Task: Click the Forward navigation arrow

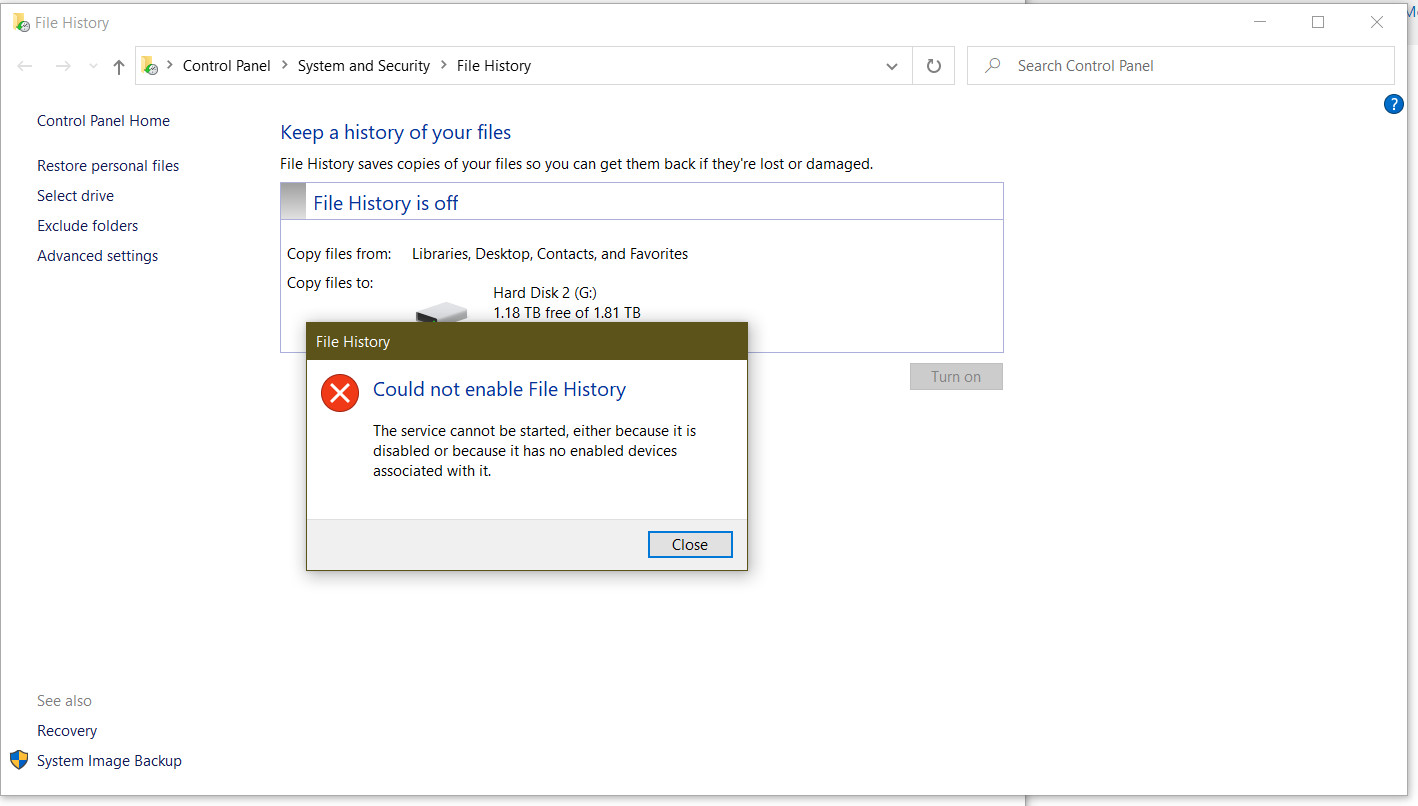Action: (63, 66)
